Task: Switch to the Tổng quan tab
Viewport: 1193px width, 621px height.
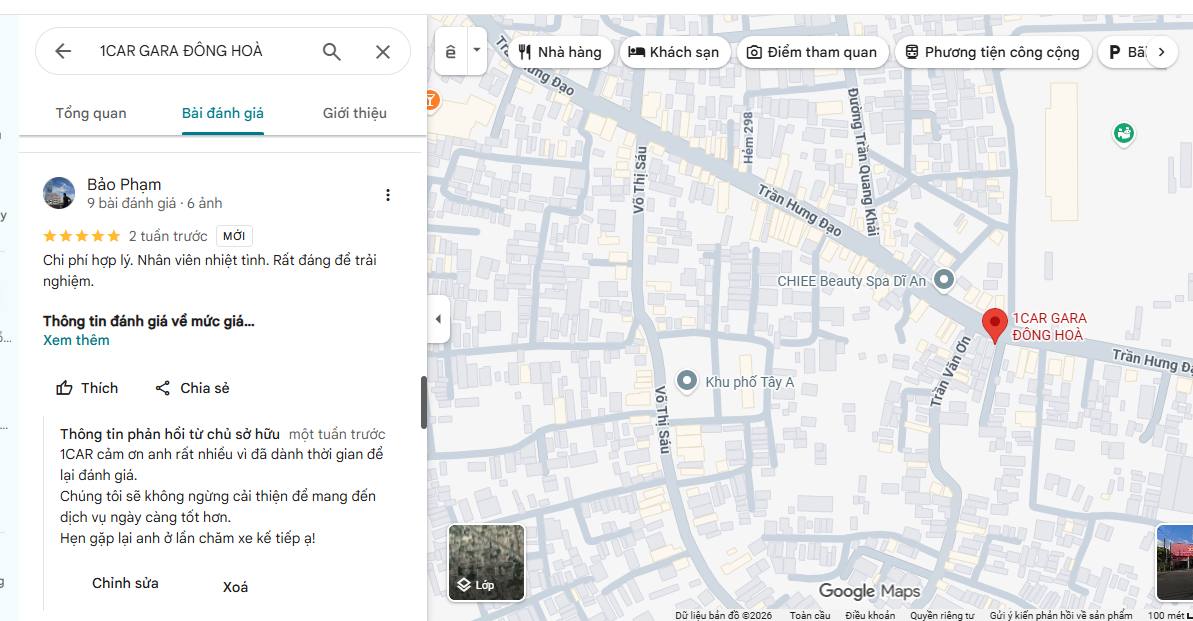Action: [x=91, y=113]
